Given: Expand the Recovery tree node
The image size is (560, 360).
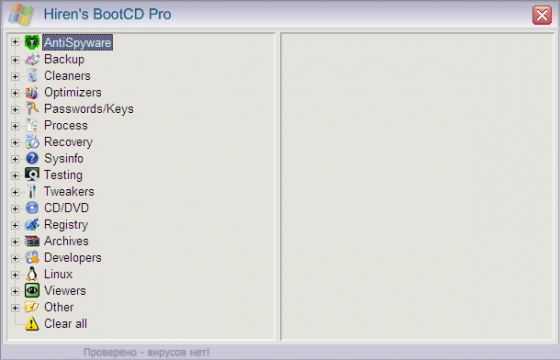Looking at the screenshot, I should coord(15,142).
